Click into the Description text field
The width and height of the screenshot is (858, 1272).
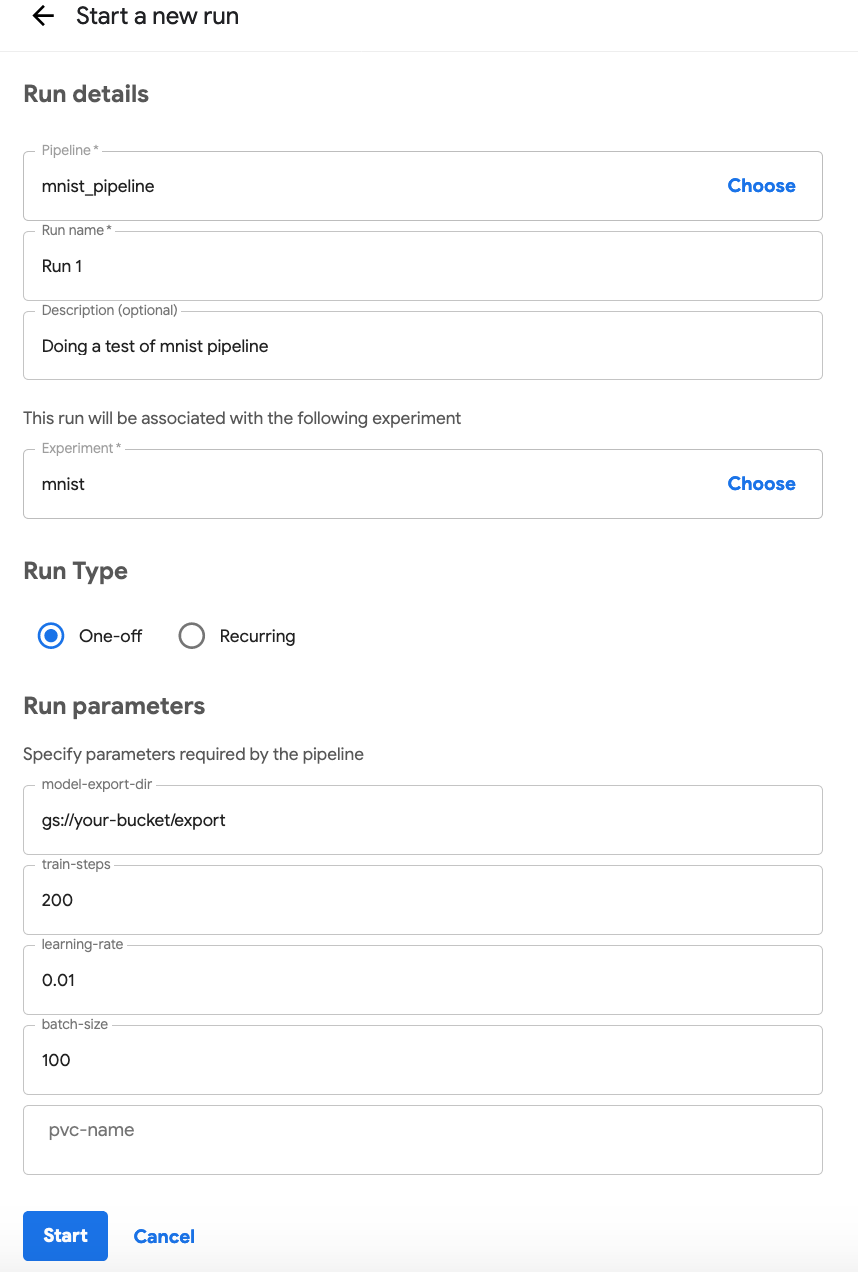pyautogui.click(x=422, y=346)
